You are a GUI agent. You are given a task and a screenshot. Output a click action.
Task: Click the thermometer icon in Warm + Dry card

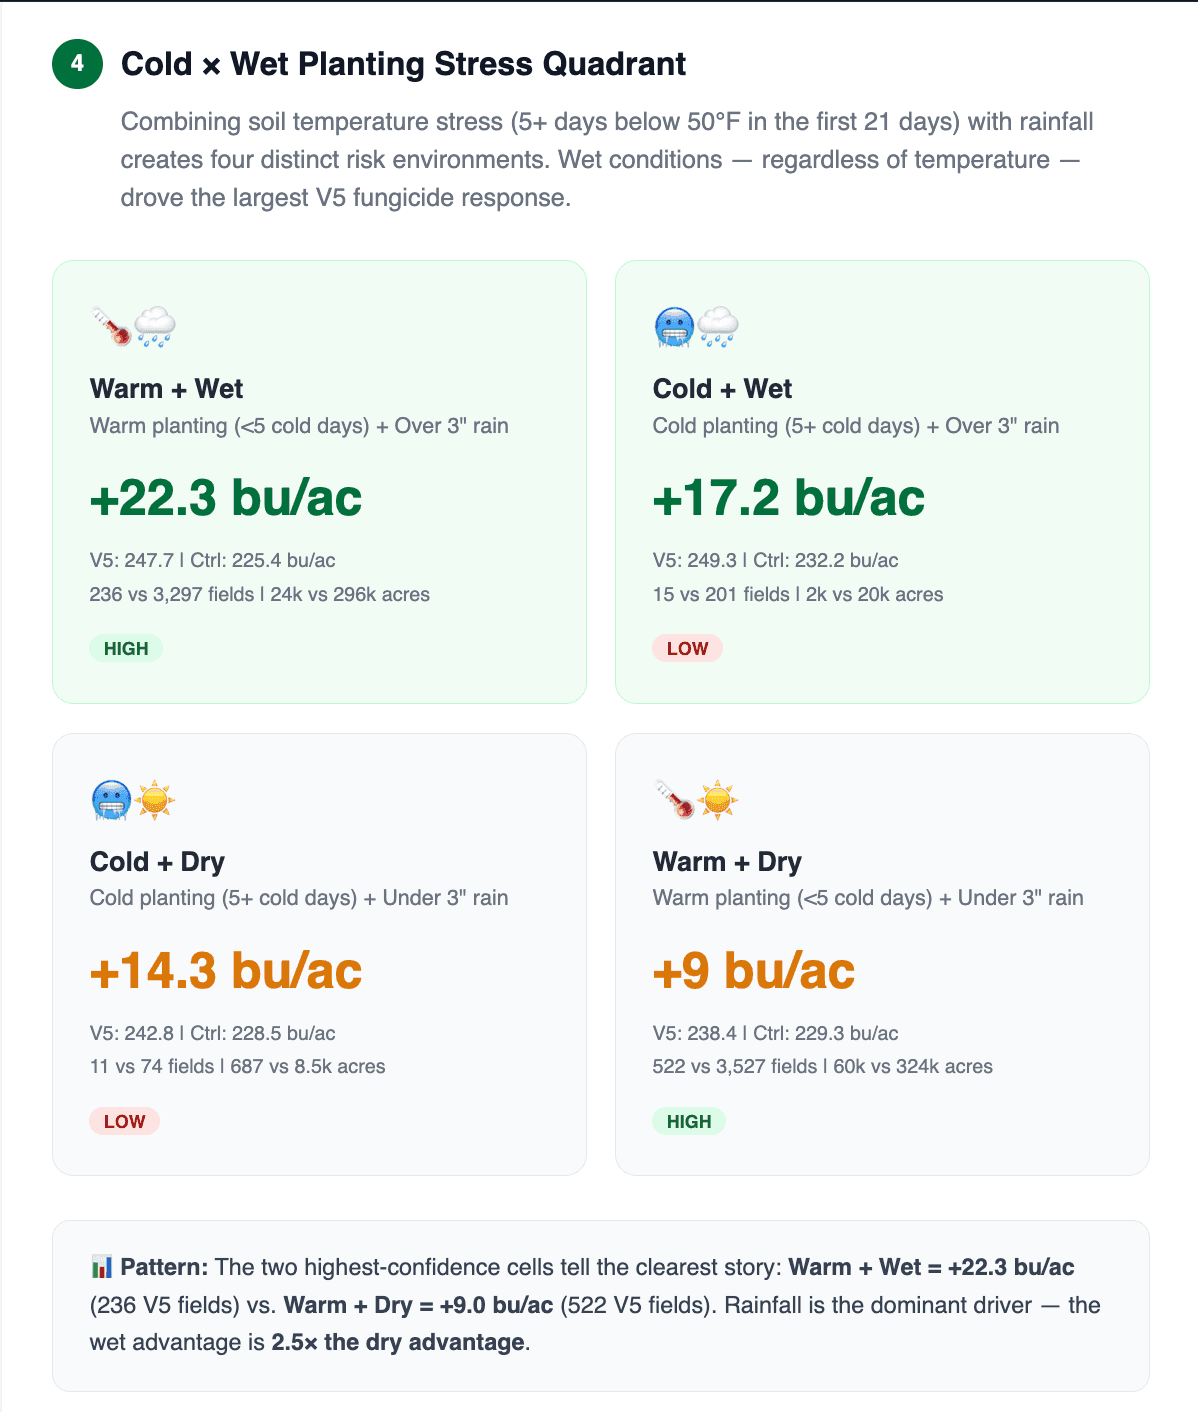[x=674, y=800]
